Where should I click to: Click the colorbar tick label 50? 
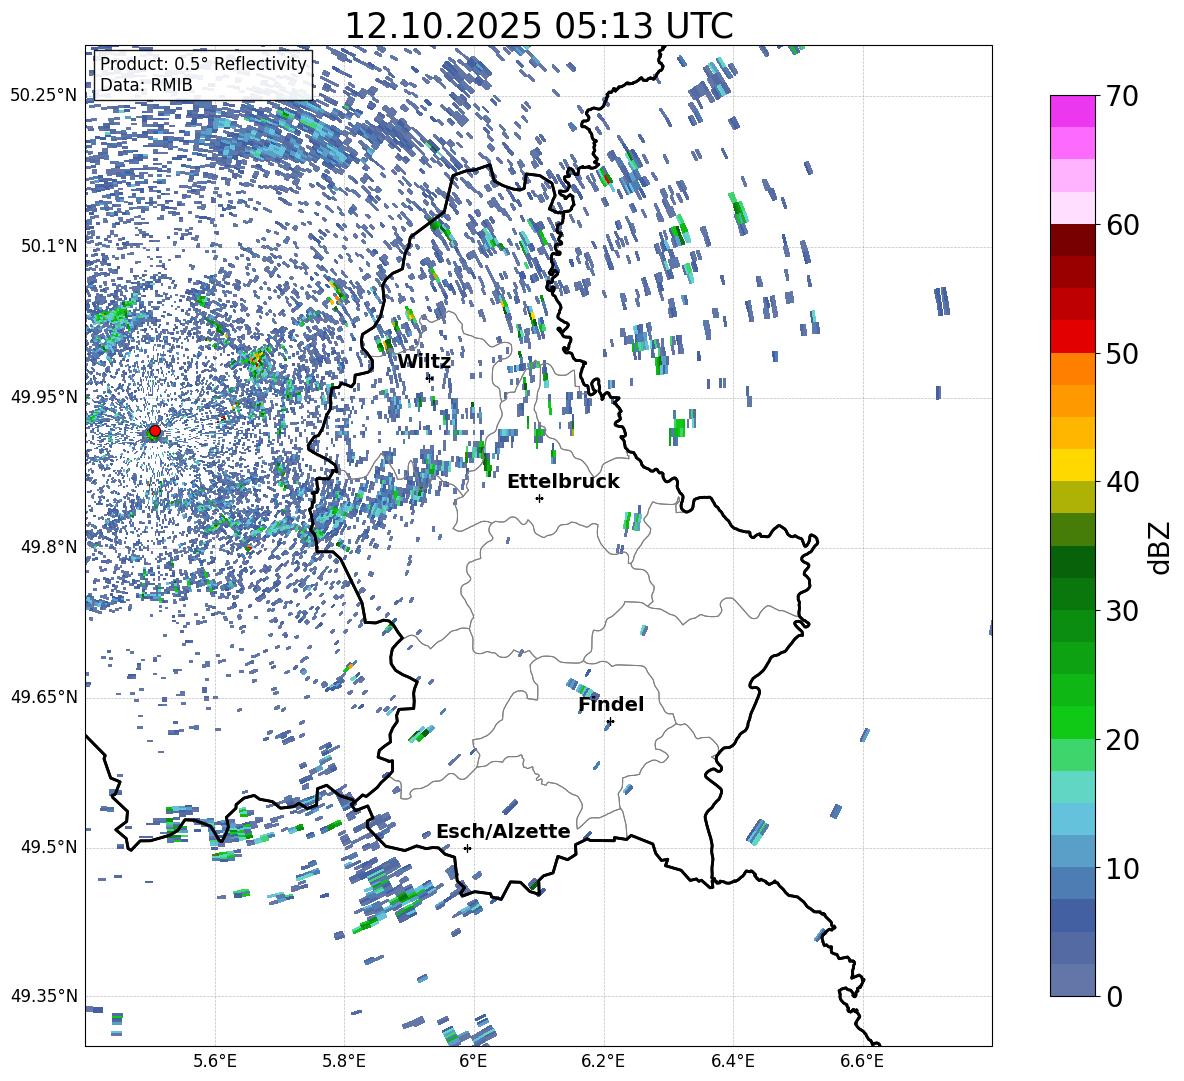click(x=1122, y=354)
